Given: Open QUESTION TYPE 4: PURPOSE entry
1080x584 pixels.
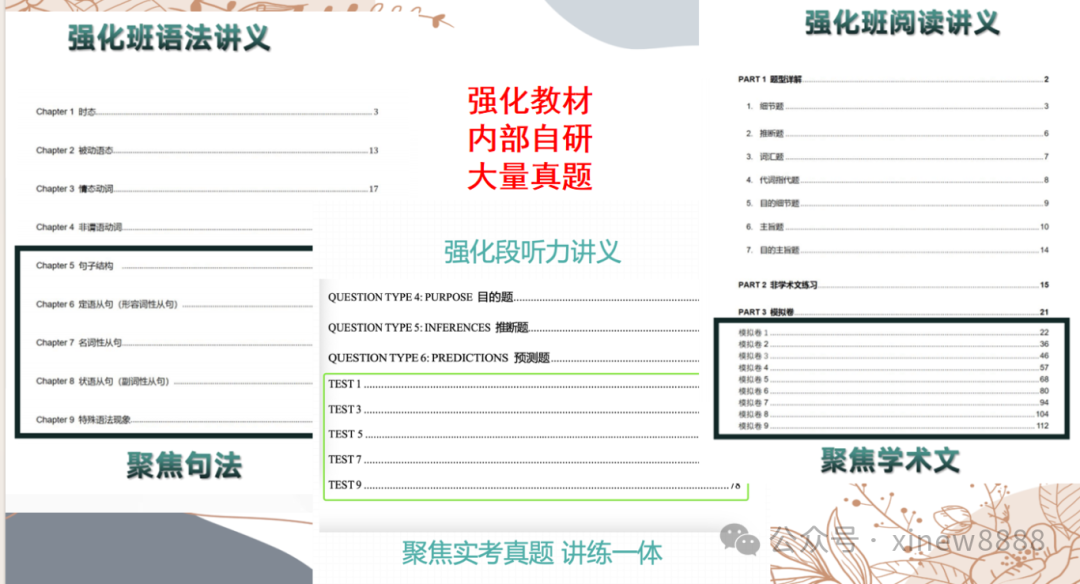Looking at the screenshot, I should coord(414,297).
